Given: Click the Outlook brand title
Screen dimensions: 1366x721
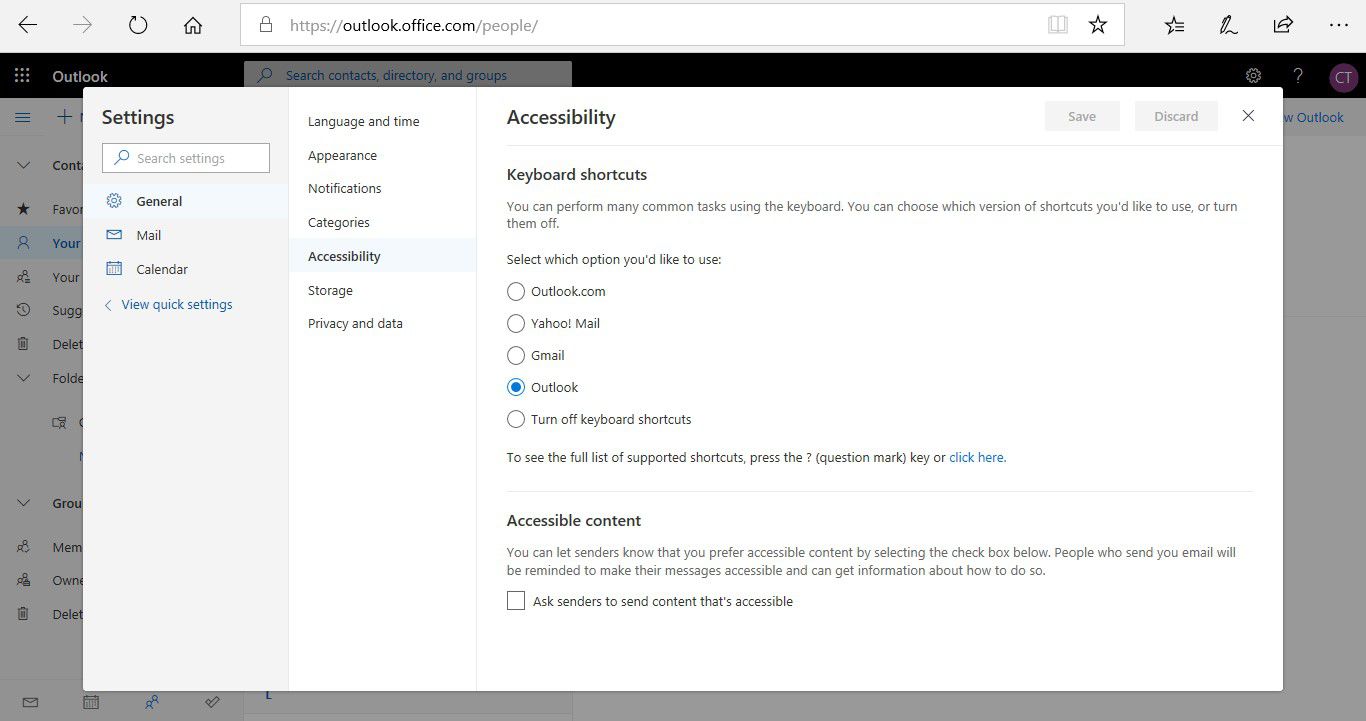Looking at the screenshot, I should [x=80, y=77].
